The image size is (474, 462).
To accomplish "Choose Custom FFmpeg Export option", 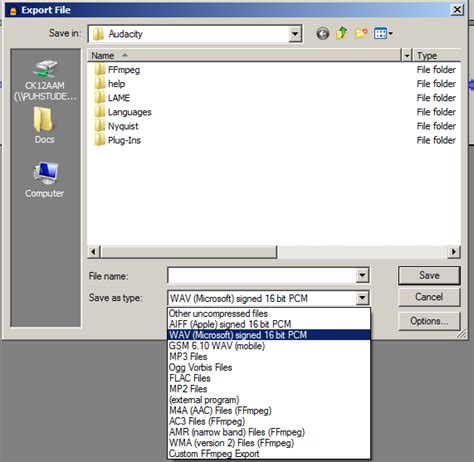I will (269, 454).
